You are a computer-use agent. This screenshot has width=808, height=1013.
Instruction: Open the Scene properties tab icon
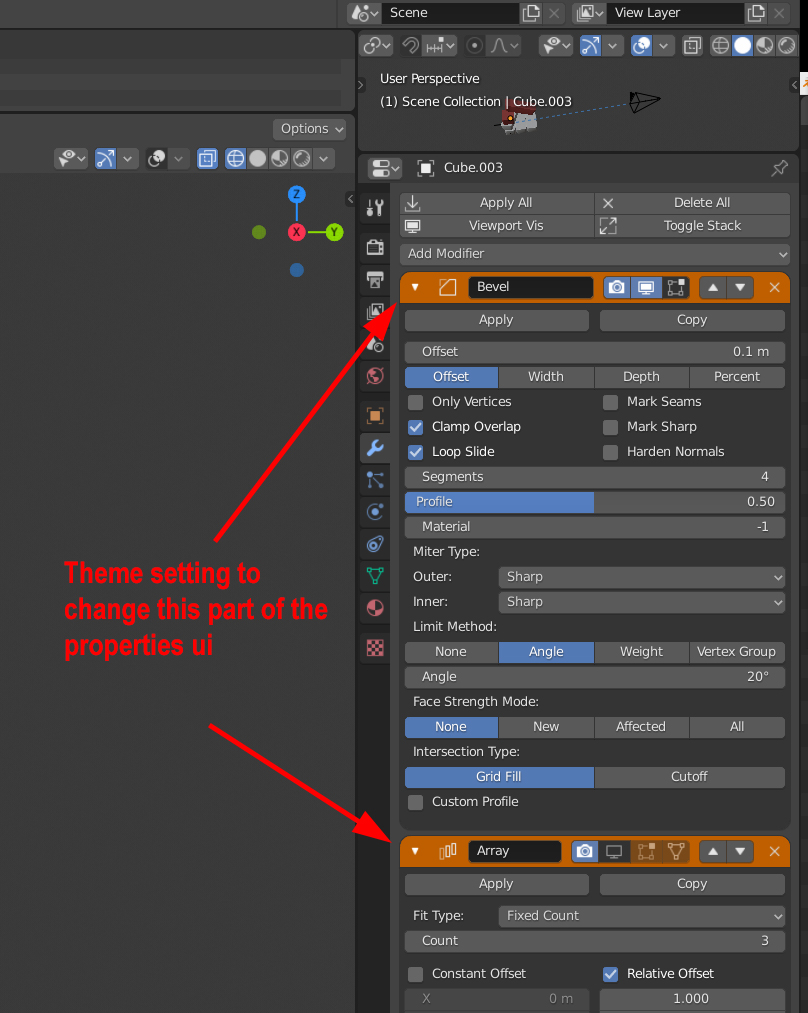click(x=375, y=344)
